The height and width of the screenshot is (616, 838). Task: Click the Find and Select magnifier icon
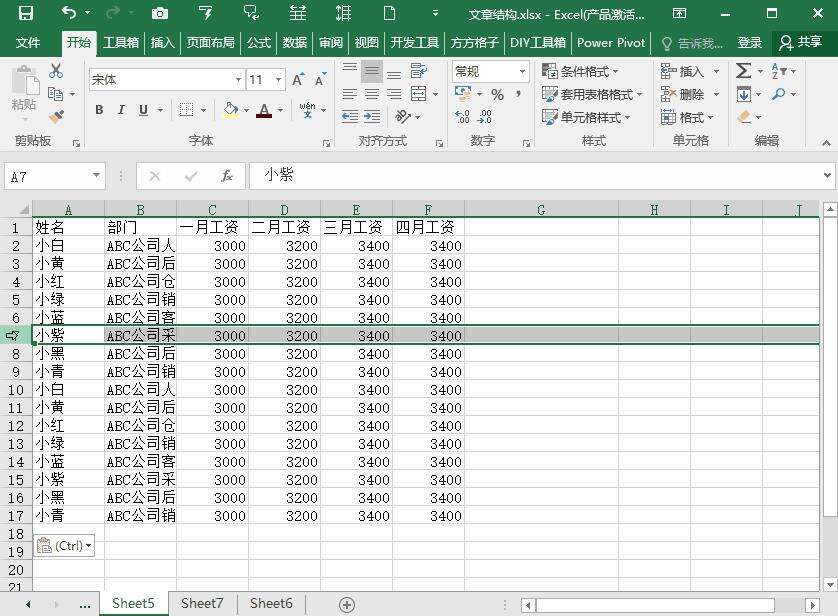(x=778, y=94)
